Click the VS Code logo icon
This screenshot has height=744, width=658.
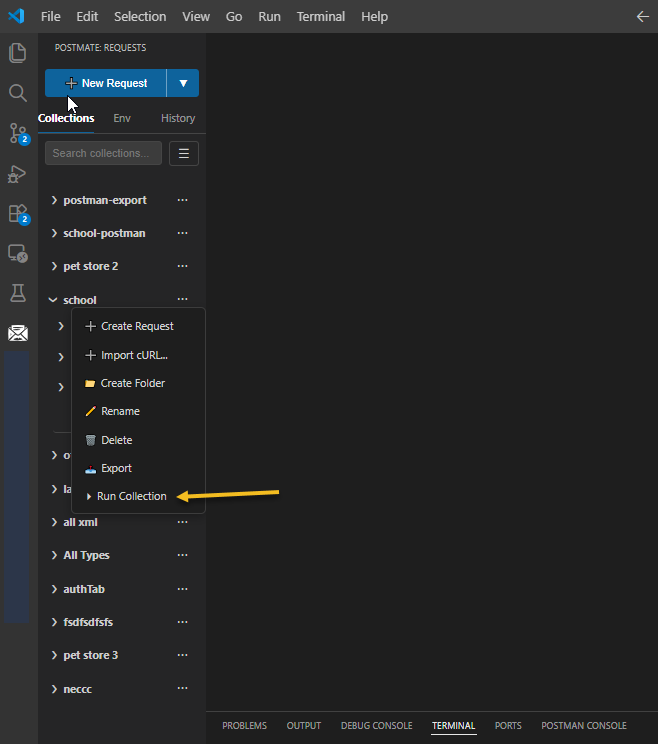17,16
